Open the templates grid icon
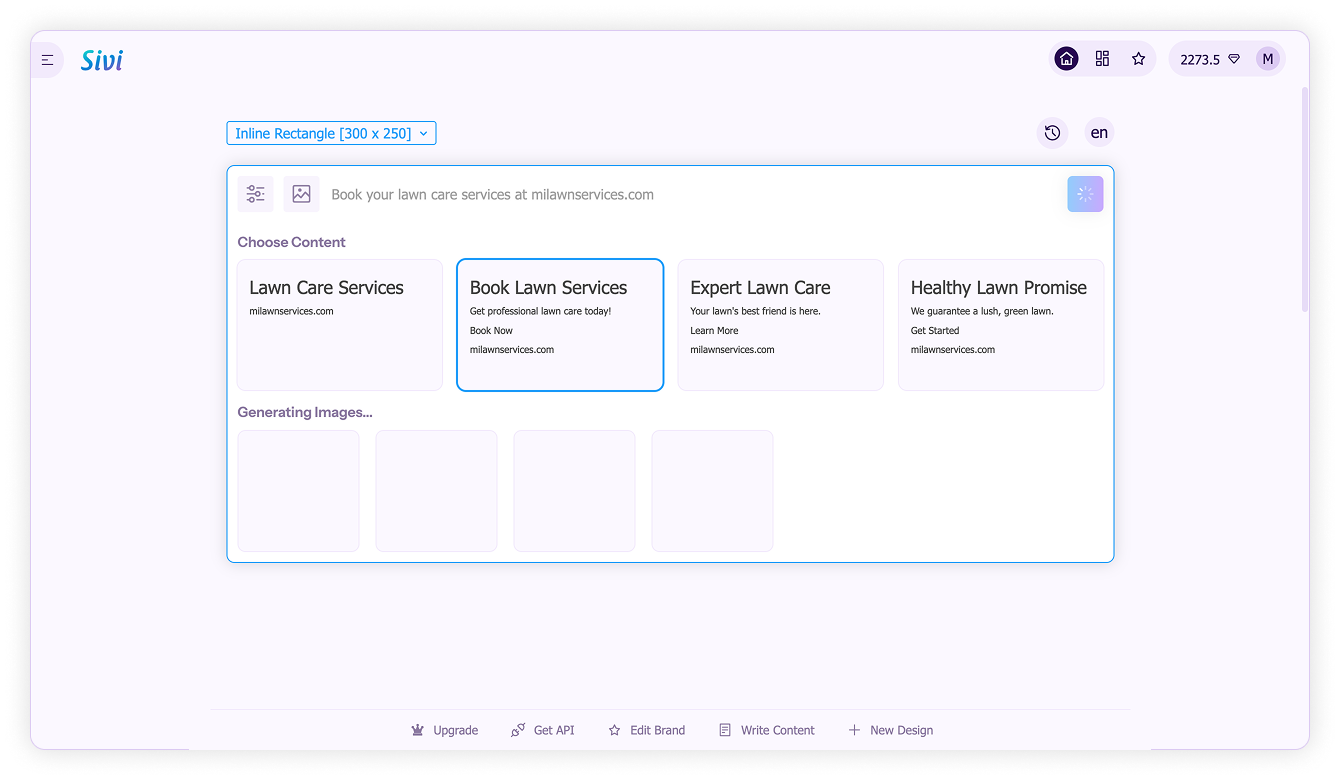The image size is (1340, 780). point(1102,59)
